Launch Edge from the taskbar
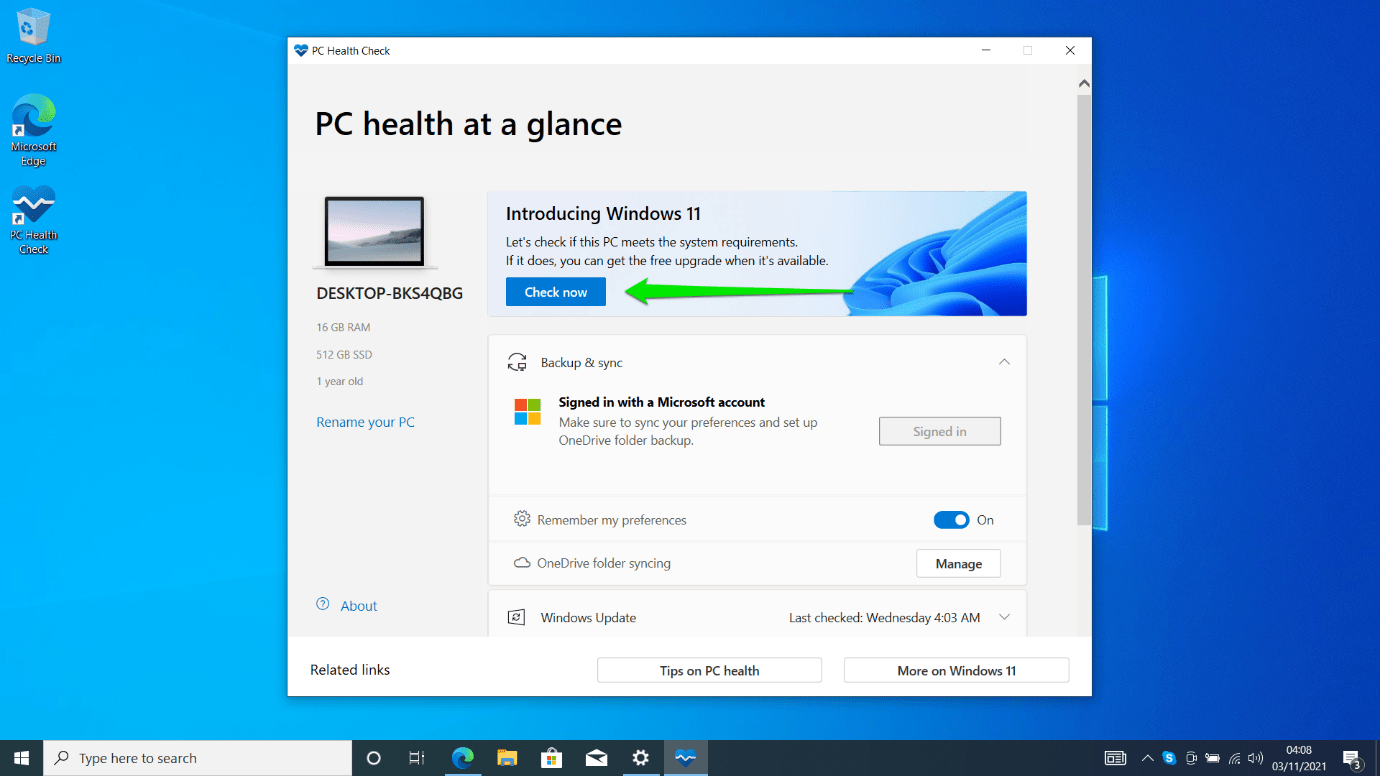The image size is (1380, 776). point(462,758)
